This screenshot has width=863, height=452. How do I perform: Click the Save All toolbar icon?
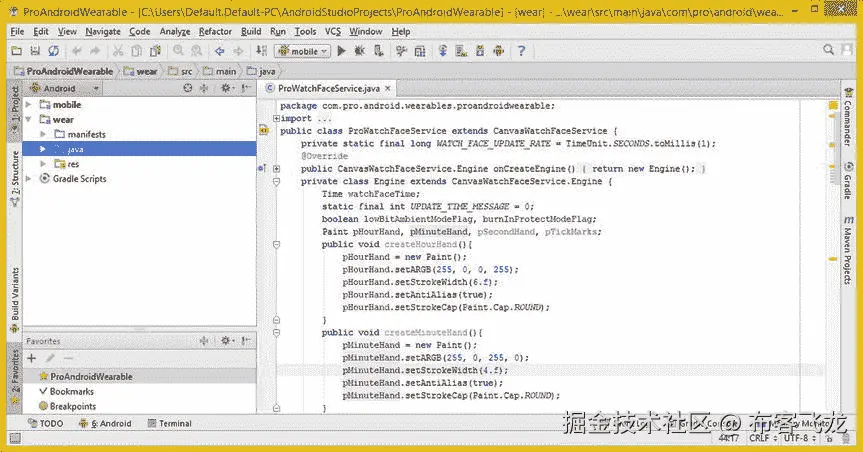tap(35, 51)
